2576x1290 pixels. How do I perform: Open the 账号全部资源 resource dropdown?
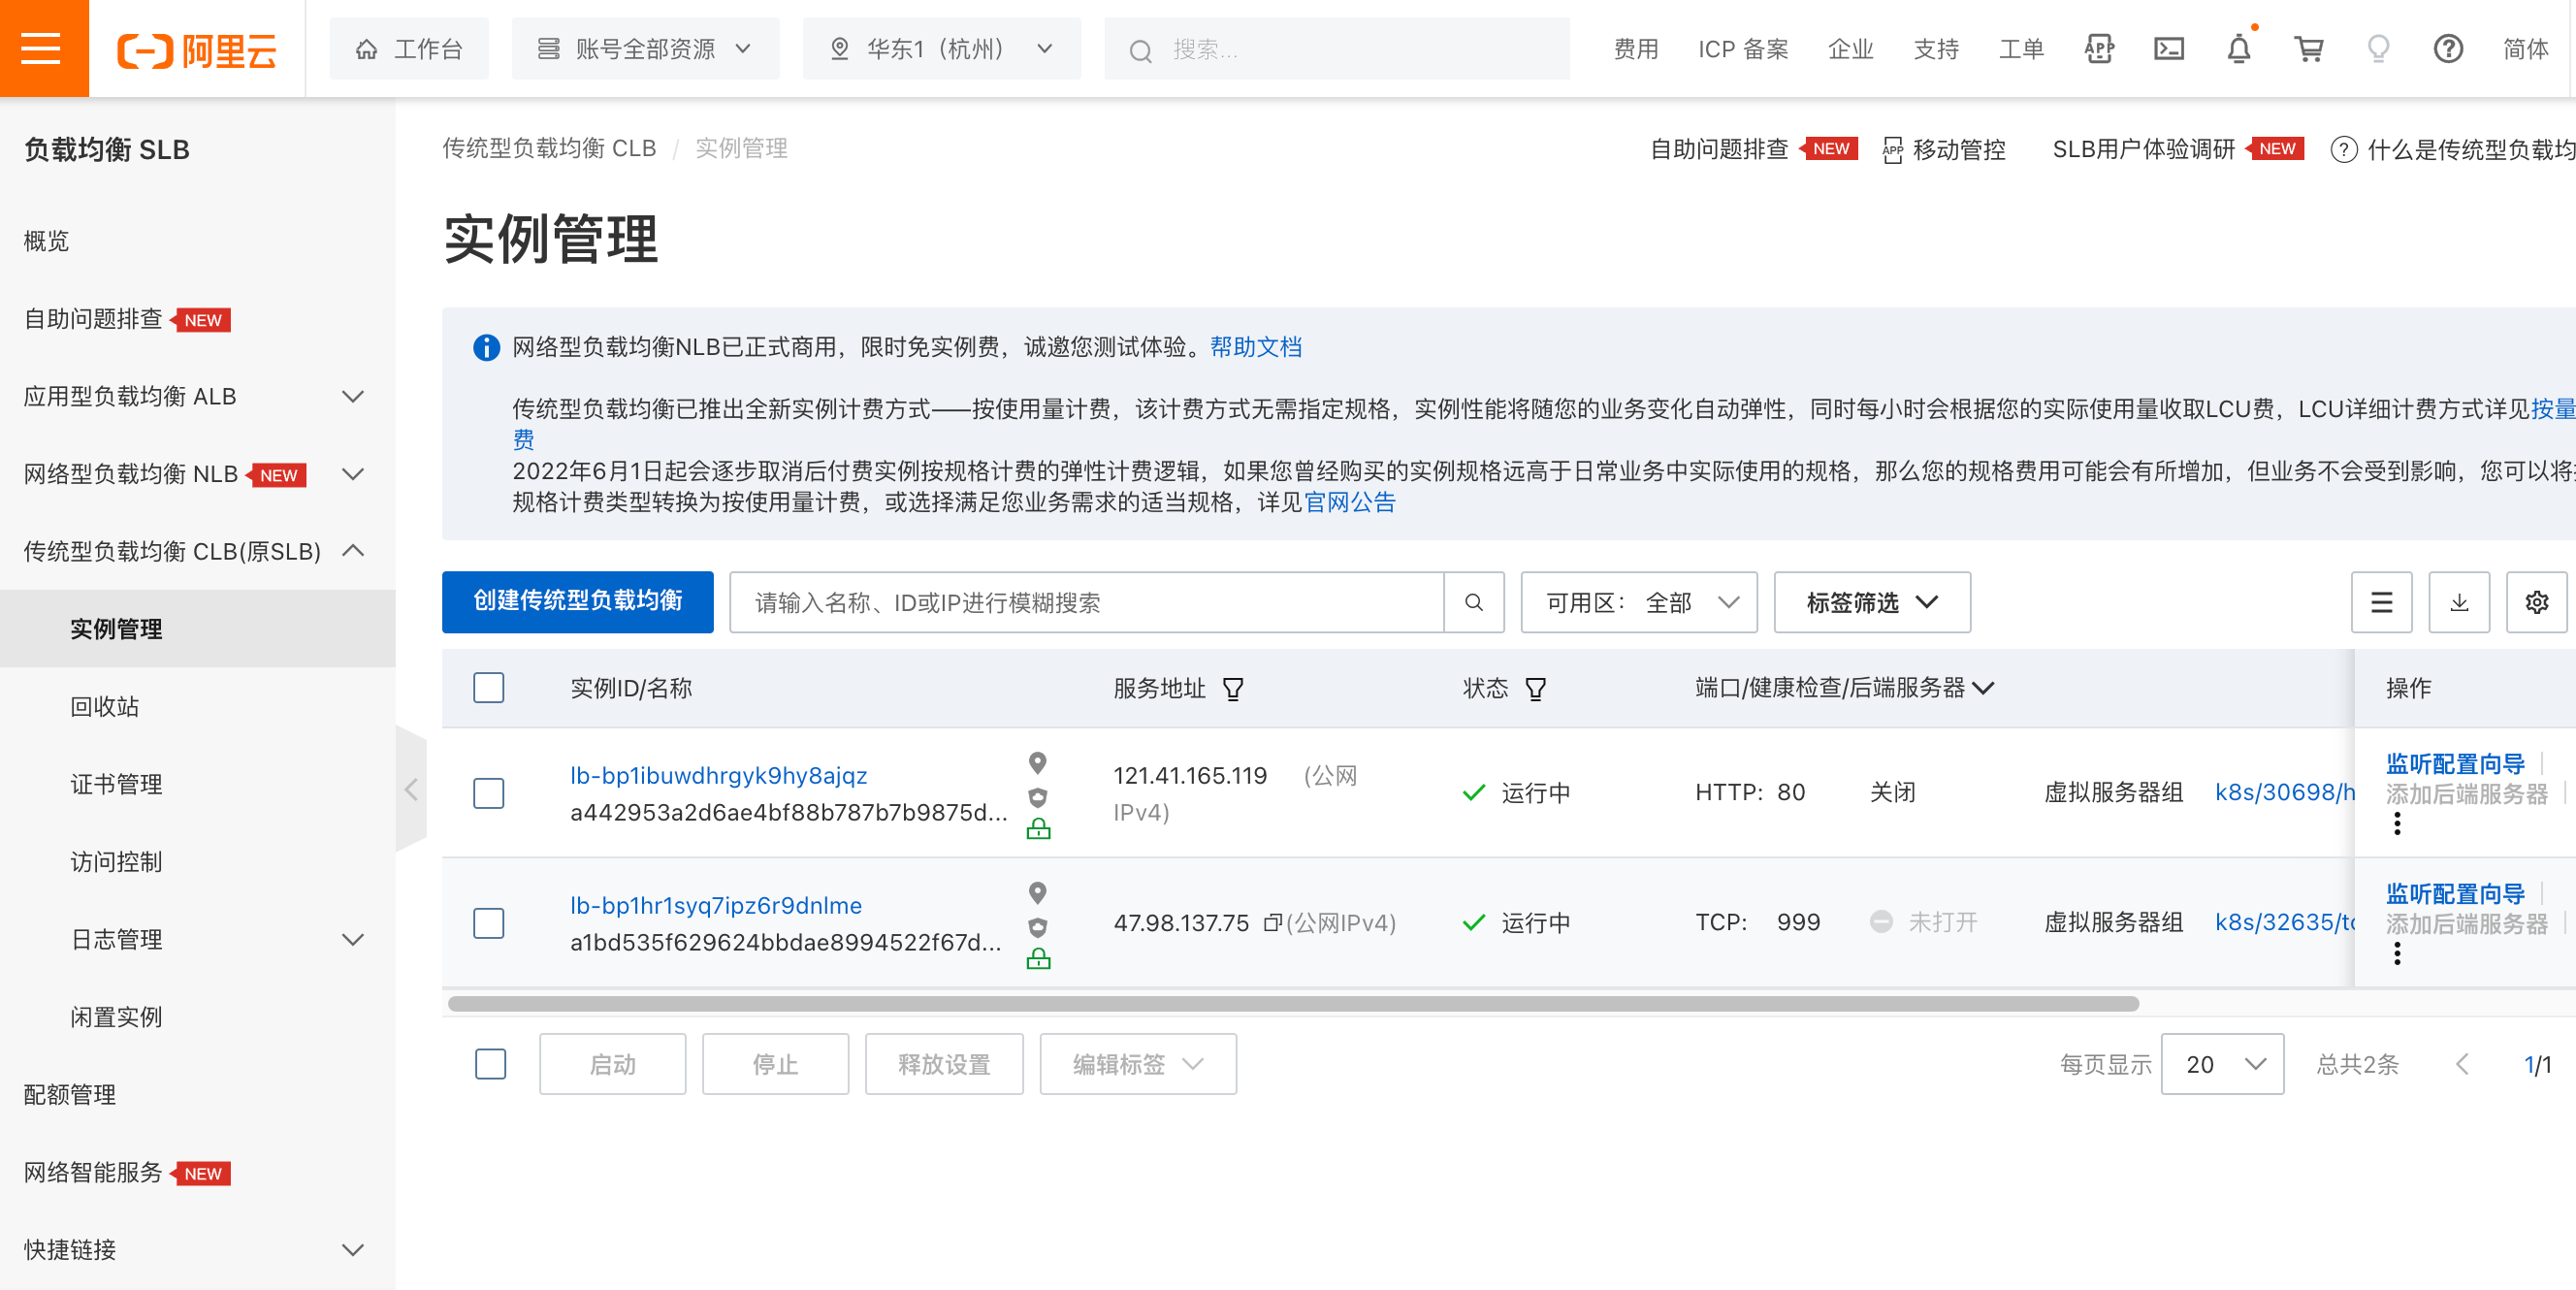tap(645, 48)
